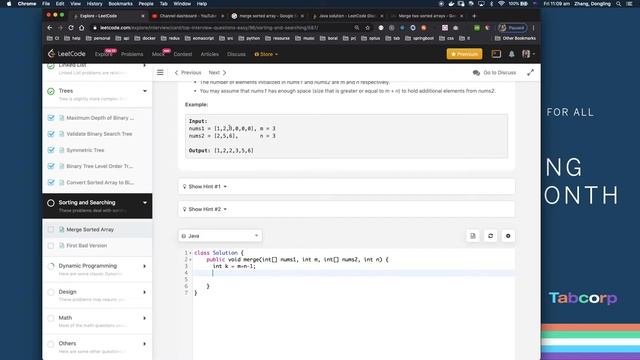The height and width of the screenshot is (360, 640).
Task: Open Chrome's Bookmarks menu
Action: (120, 4)
